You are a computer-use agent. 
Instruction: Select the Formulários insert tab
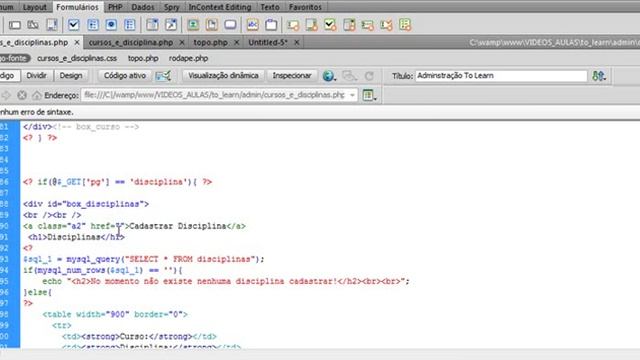point(77,7)
